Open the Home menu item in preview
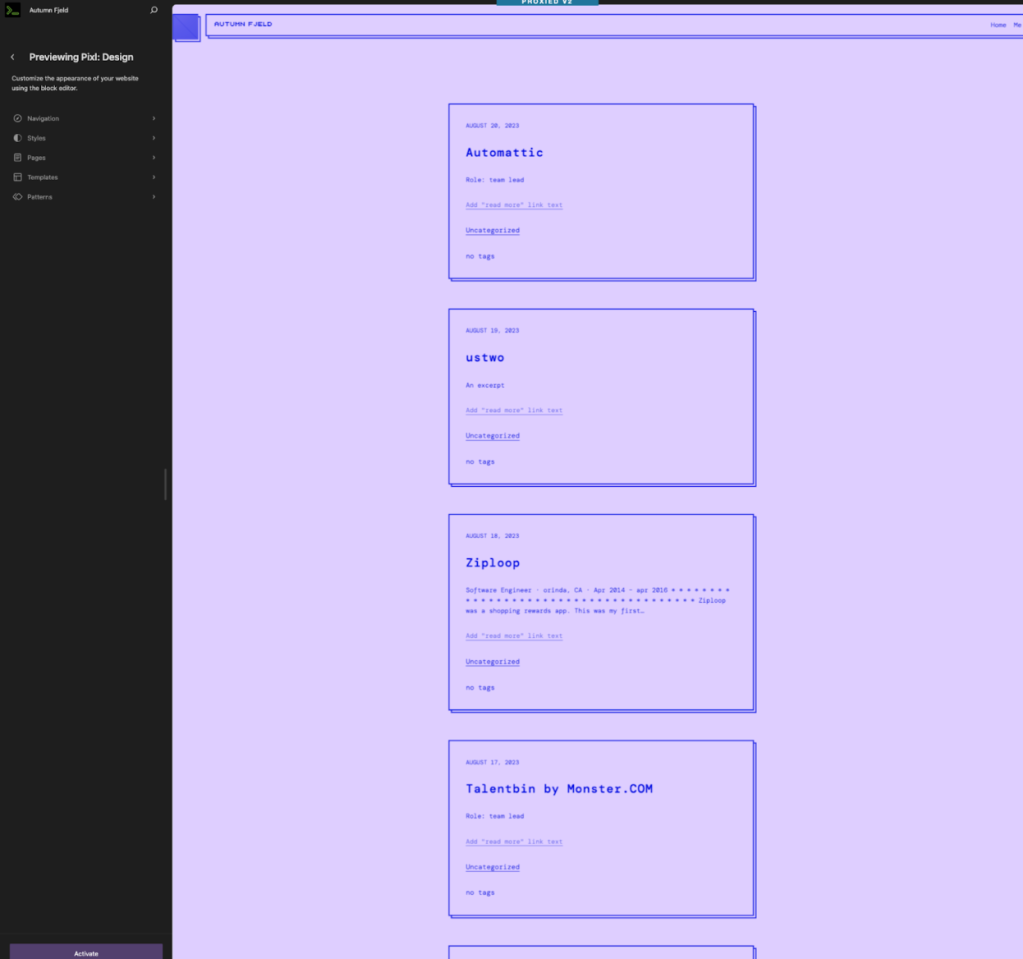 click(997, 25)
